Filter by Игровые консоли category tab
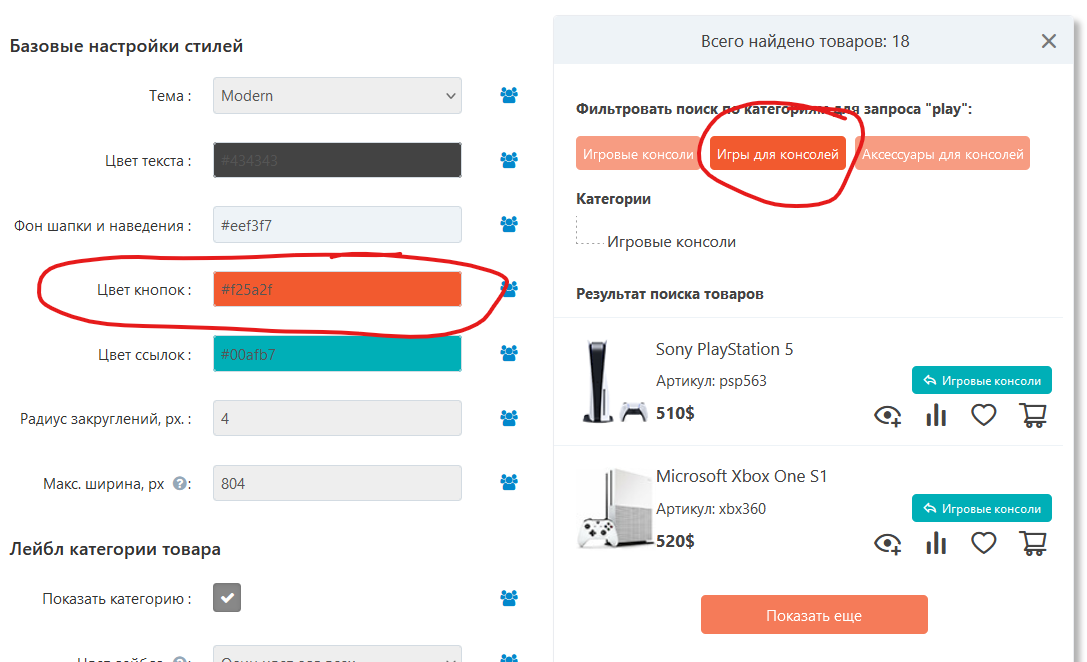The width and height of the screenshot is (1087, 662). tap(638, 154)
